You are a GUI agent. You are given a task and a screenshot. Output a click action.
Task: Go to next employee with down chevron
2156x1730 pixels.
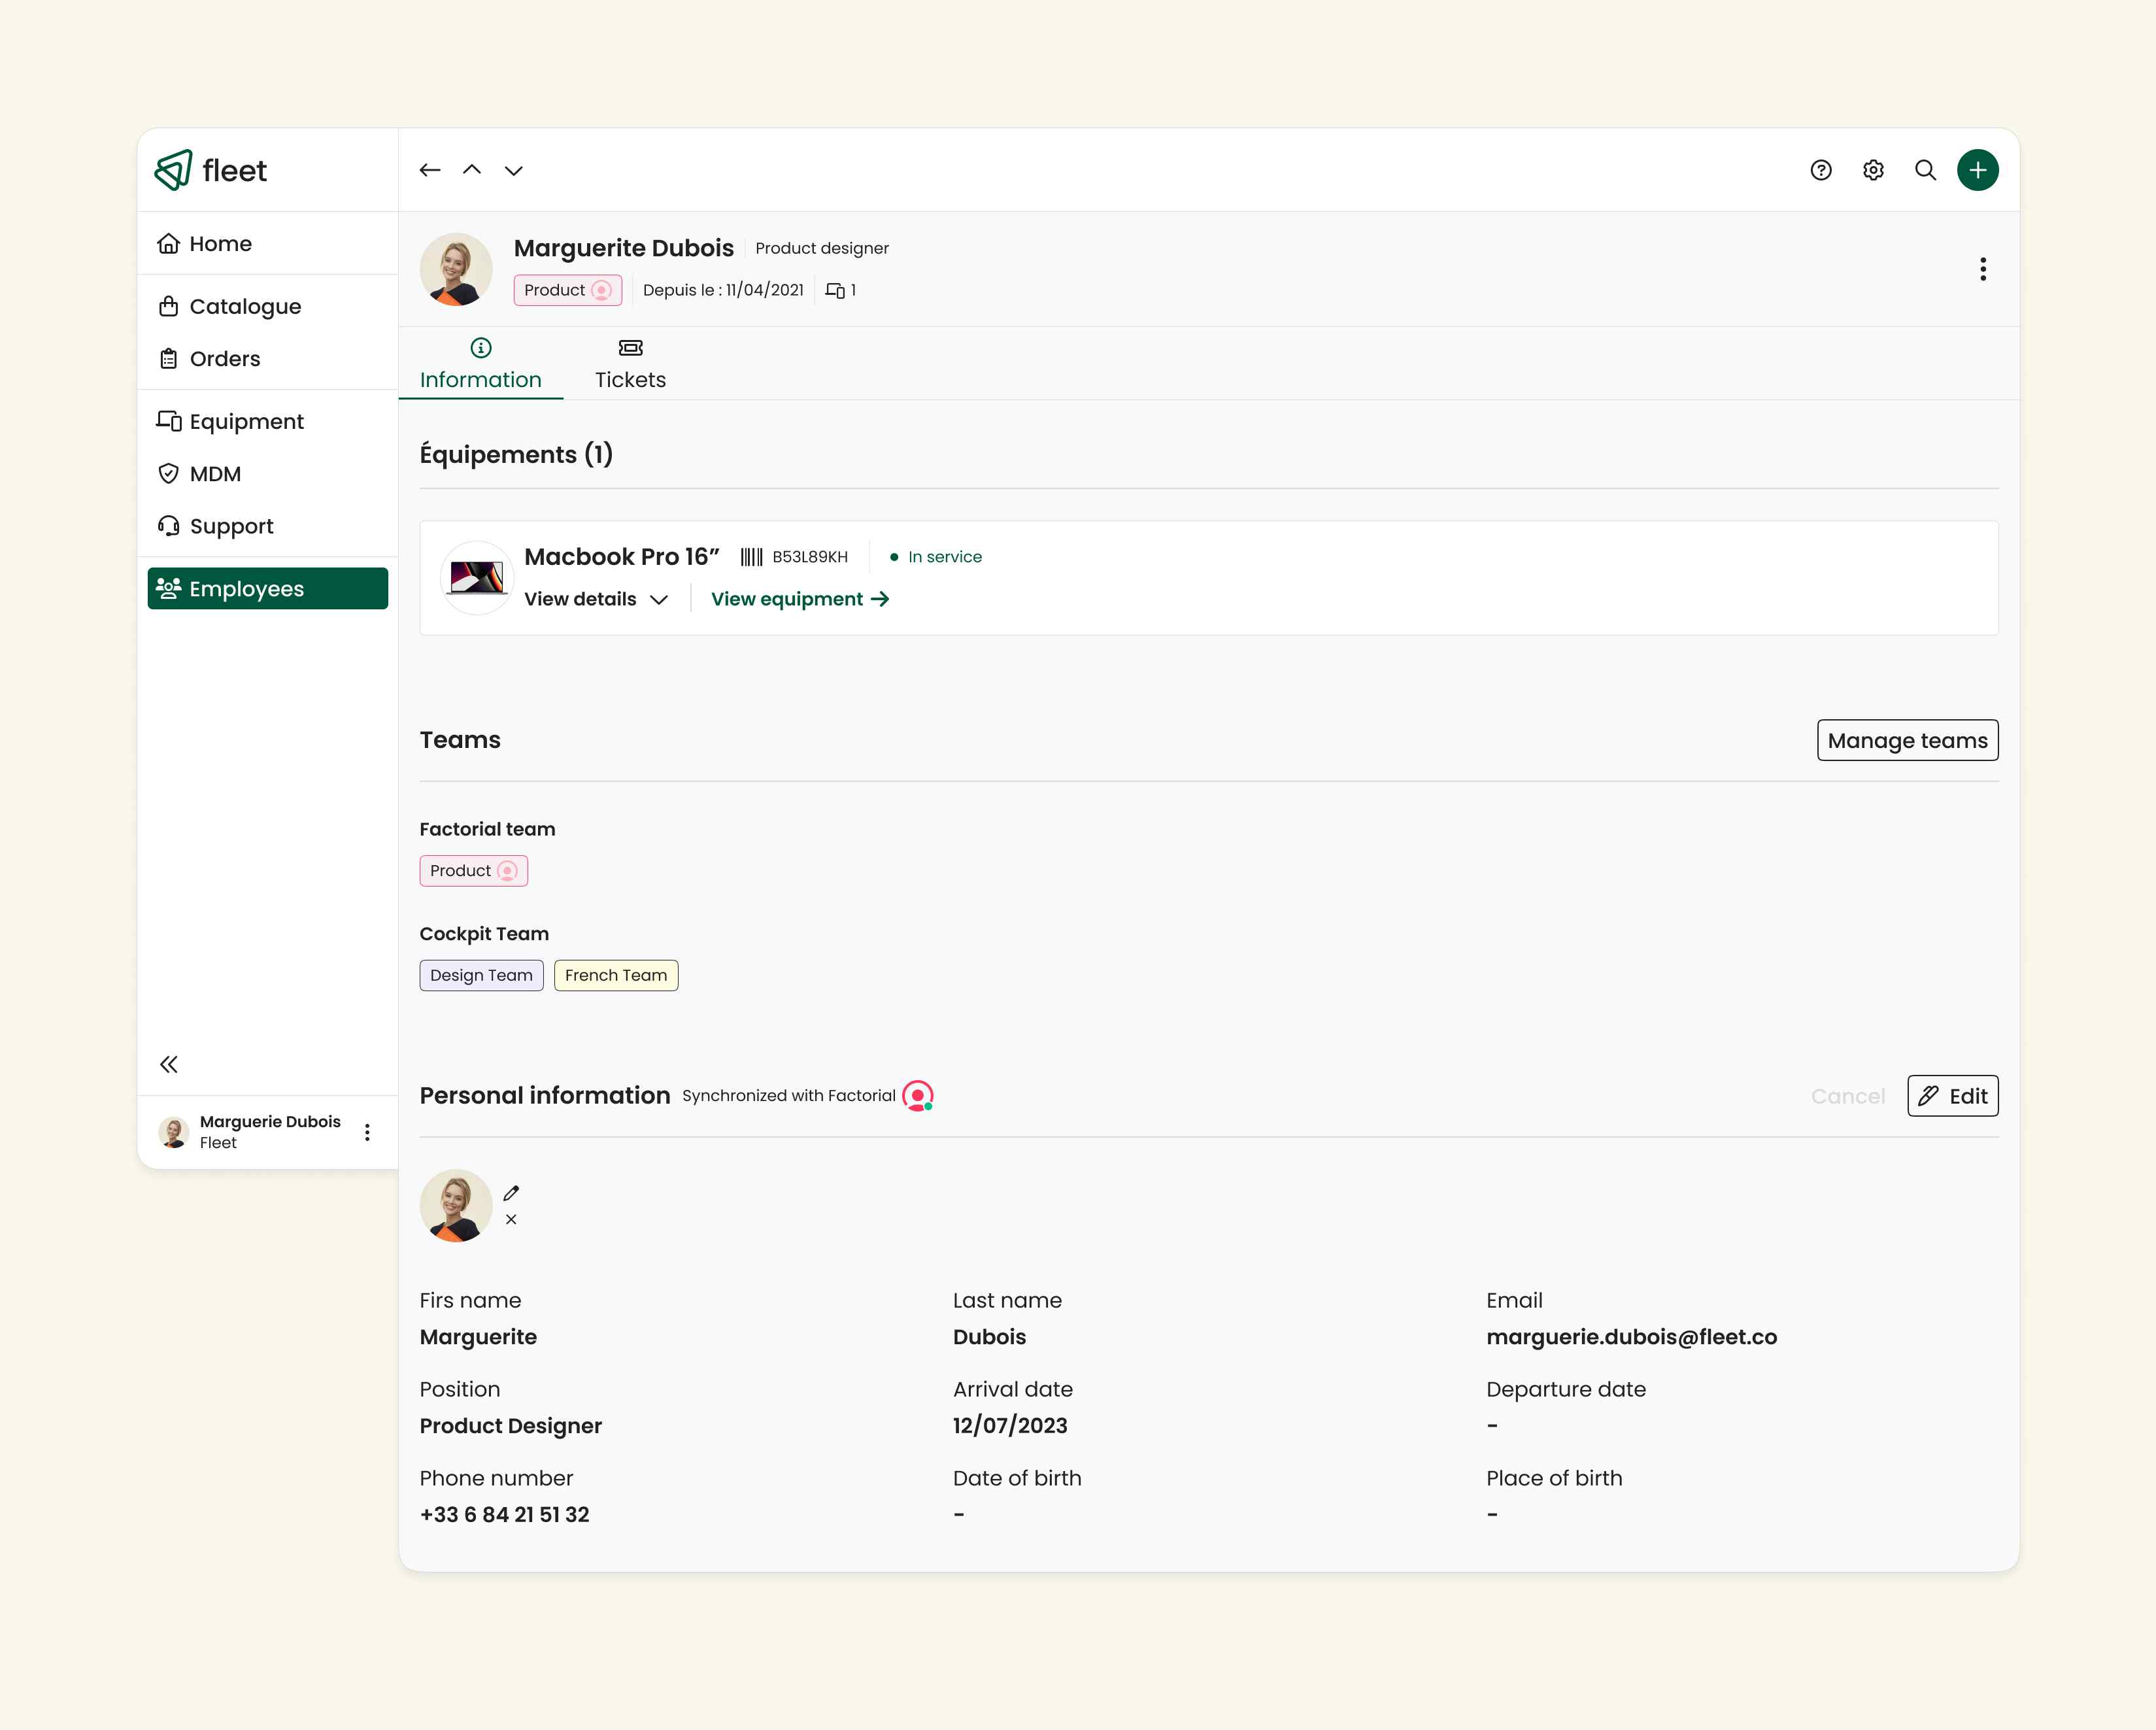pyautogui.click(x=514, y=170)
